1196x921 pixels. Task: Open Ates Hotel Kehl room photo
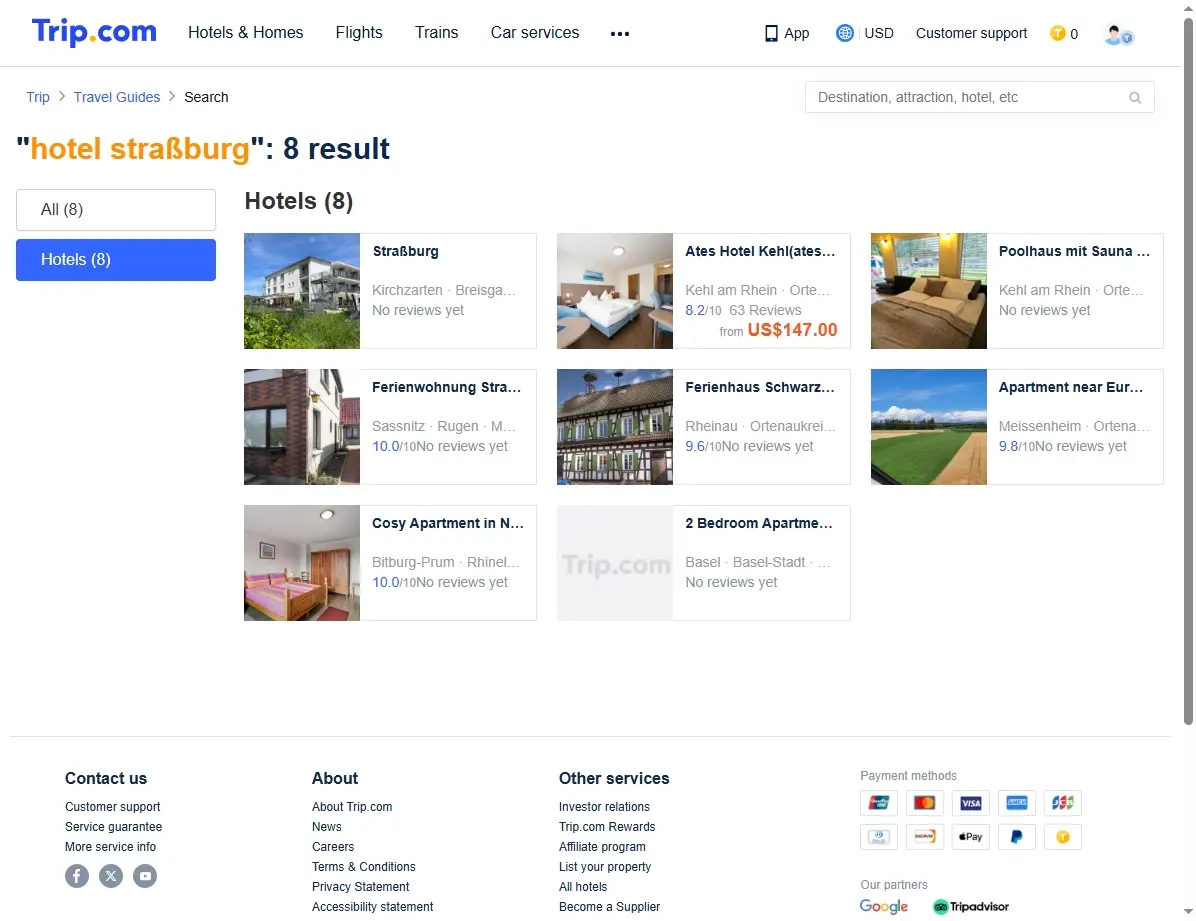pos(615,291)
